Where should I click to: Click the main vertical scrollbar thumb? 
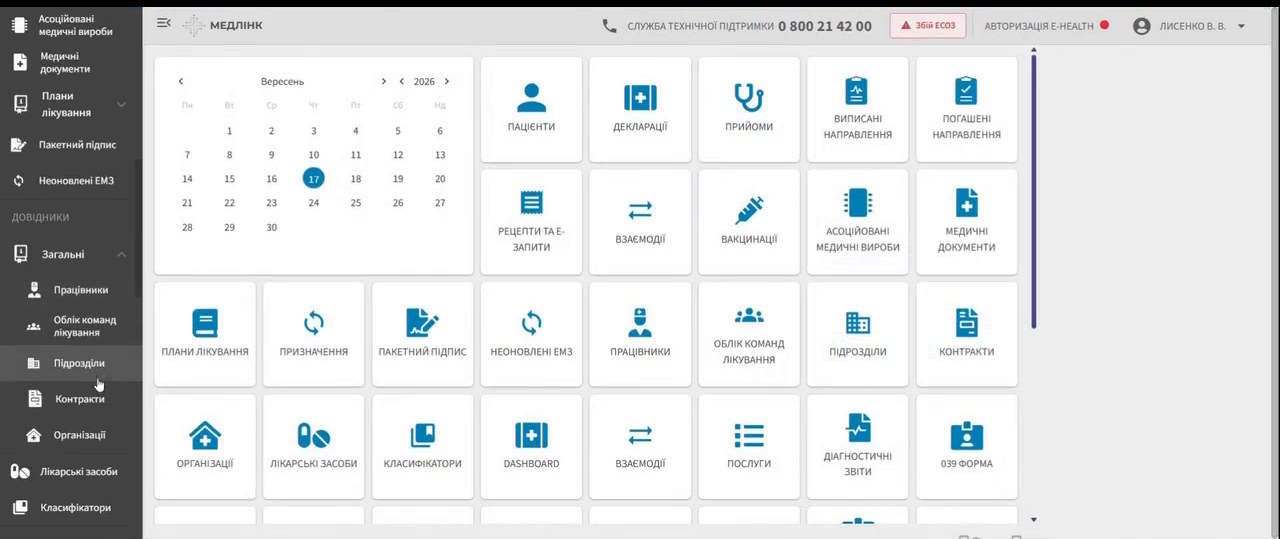point(1033,190)
